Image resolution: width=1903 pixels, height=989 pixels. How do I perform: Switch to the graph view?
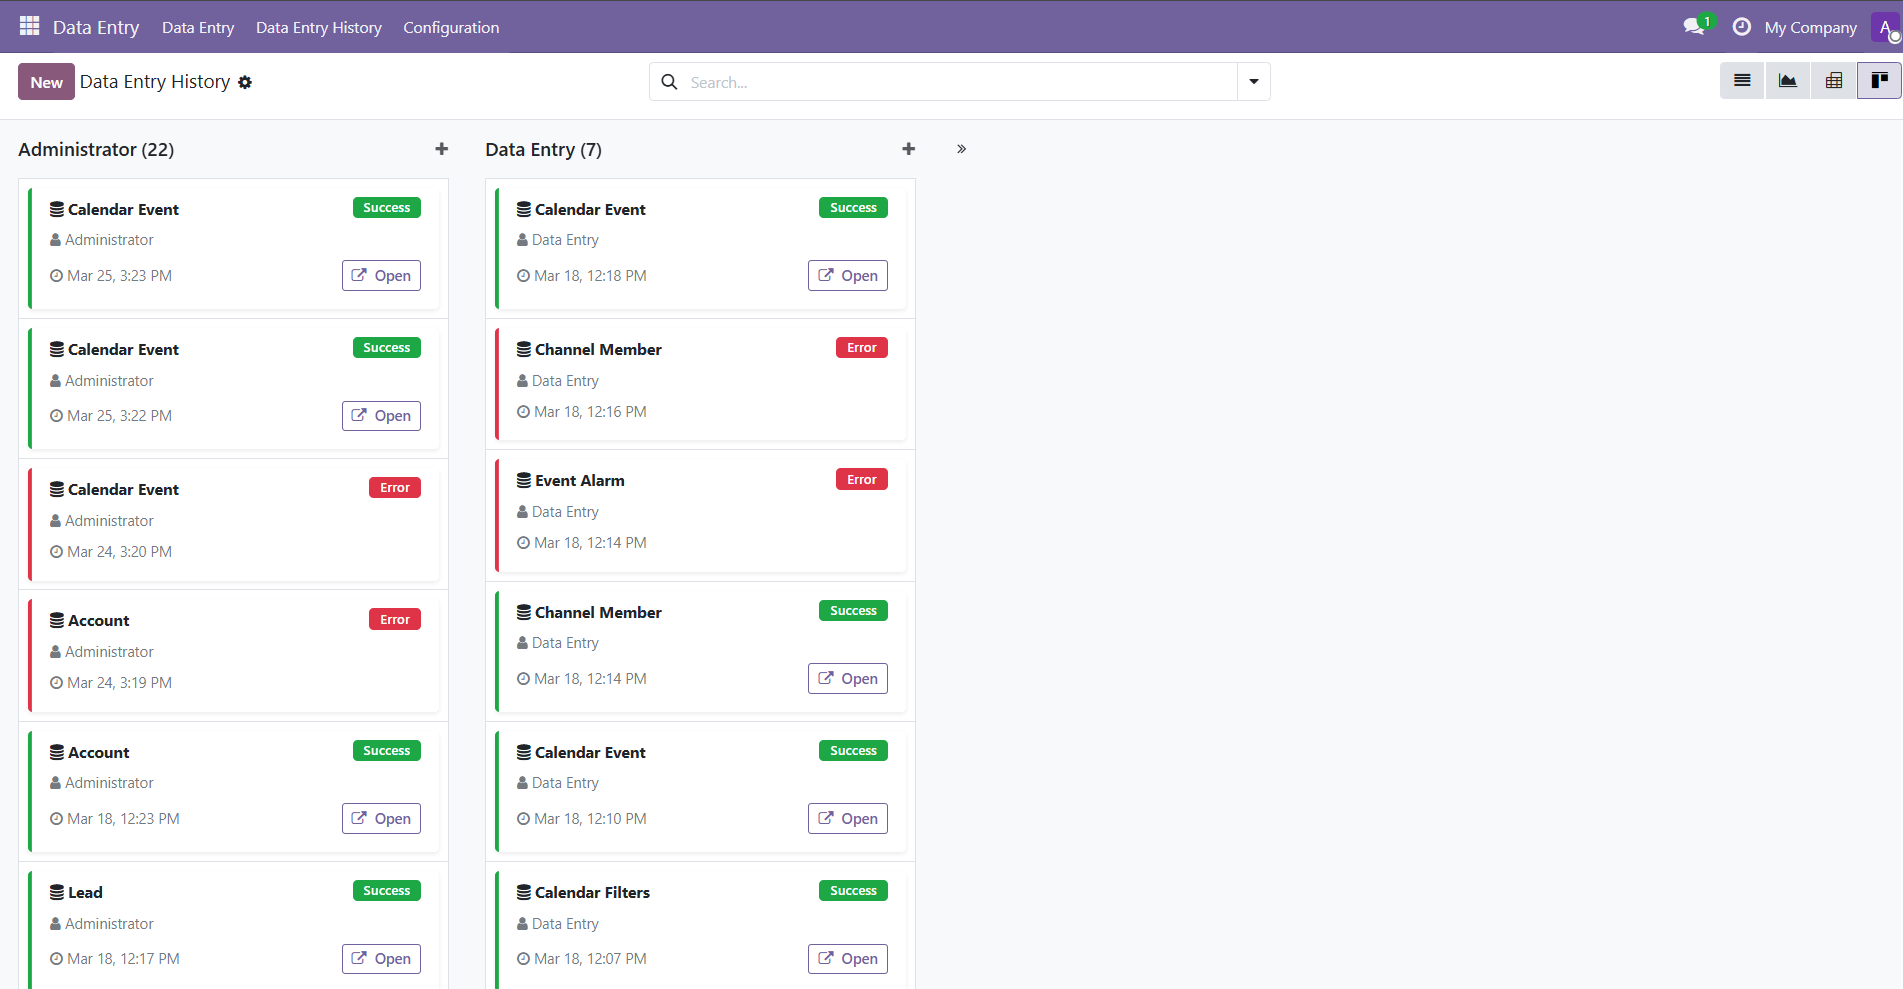[1788, 80]
